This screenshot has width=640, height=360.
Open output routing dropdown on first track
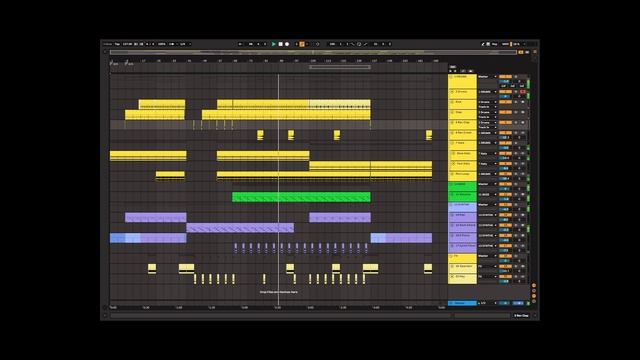coord(487,77)
